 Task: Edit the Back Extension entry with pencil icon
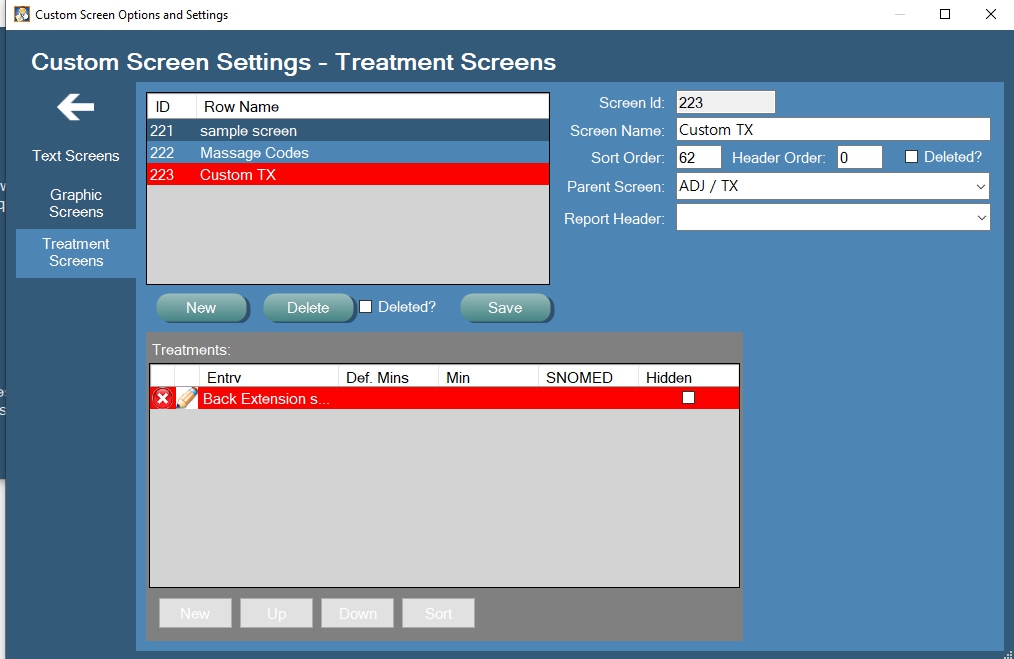tap(187, 399)
